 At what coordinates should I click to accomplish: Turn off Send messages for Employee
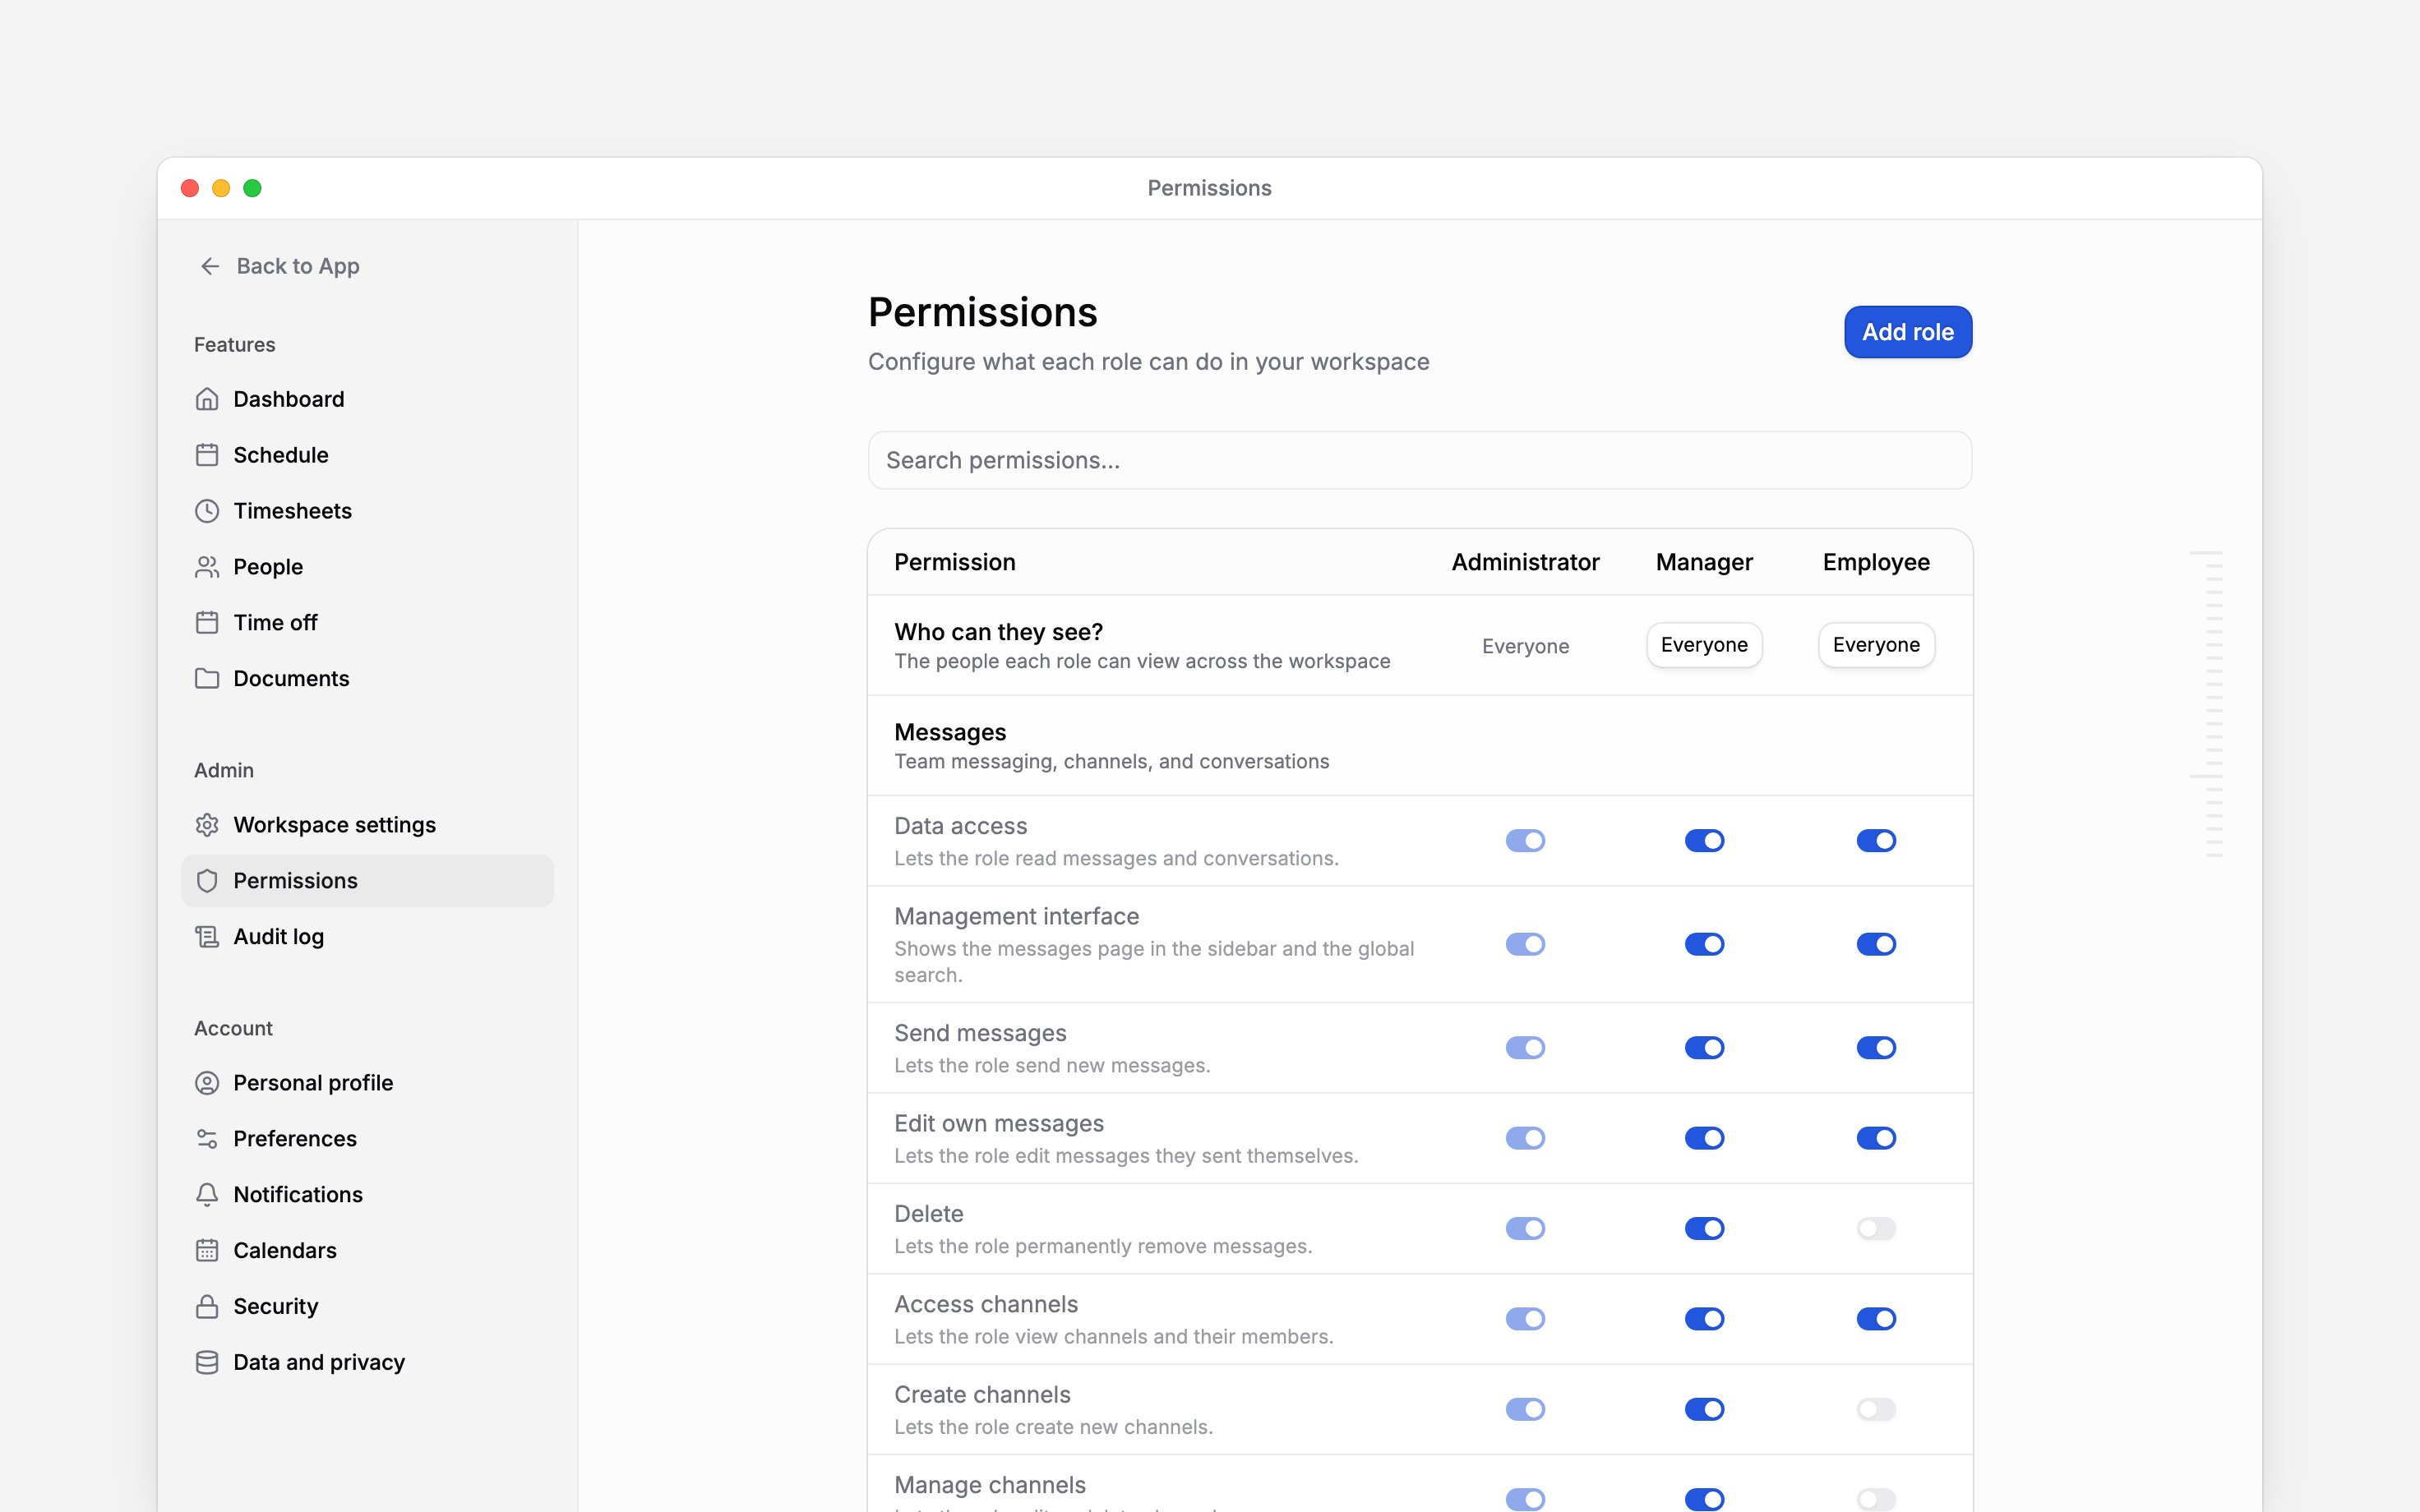1876,1048
